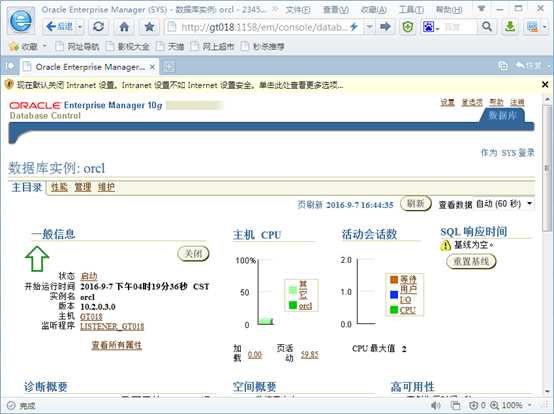Reload the page with refresh icon

tap(99, 26)
